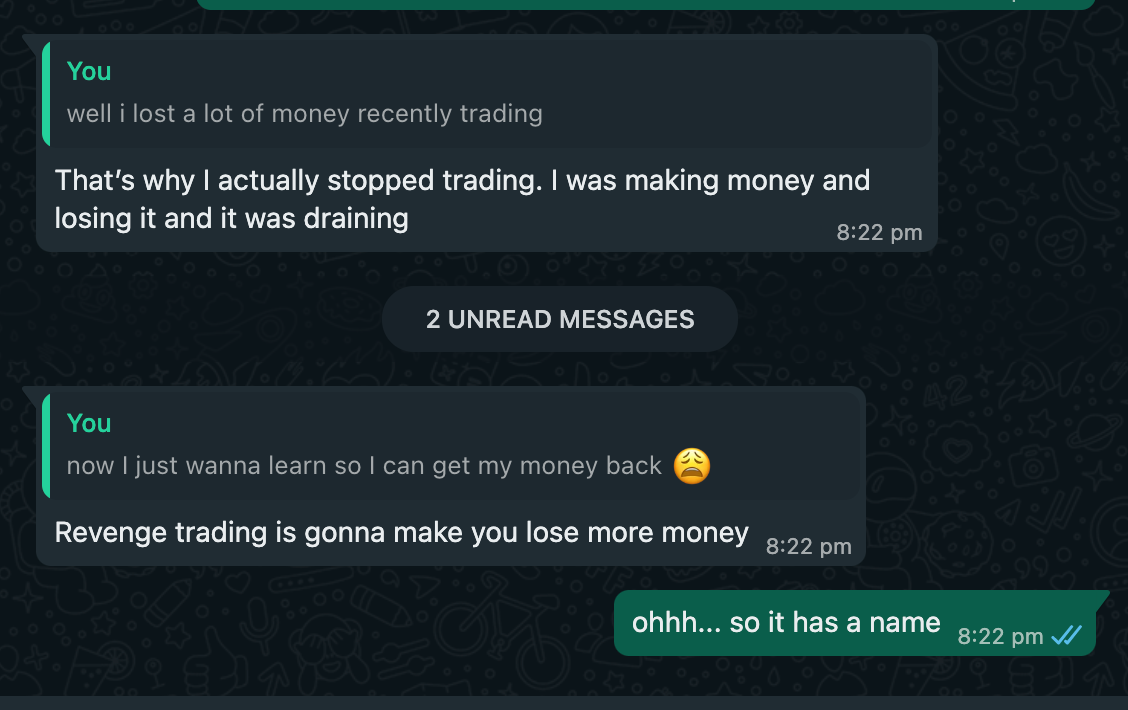Click 8:22 pm timestamp on Revenge trading message

pos(809,547)
